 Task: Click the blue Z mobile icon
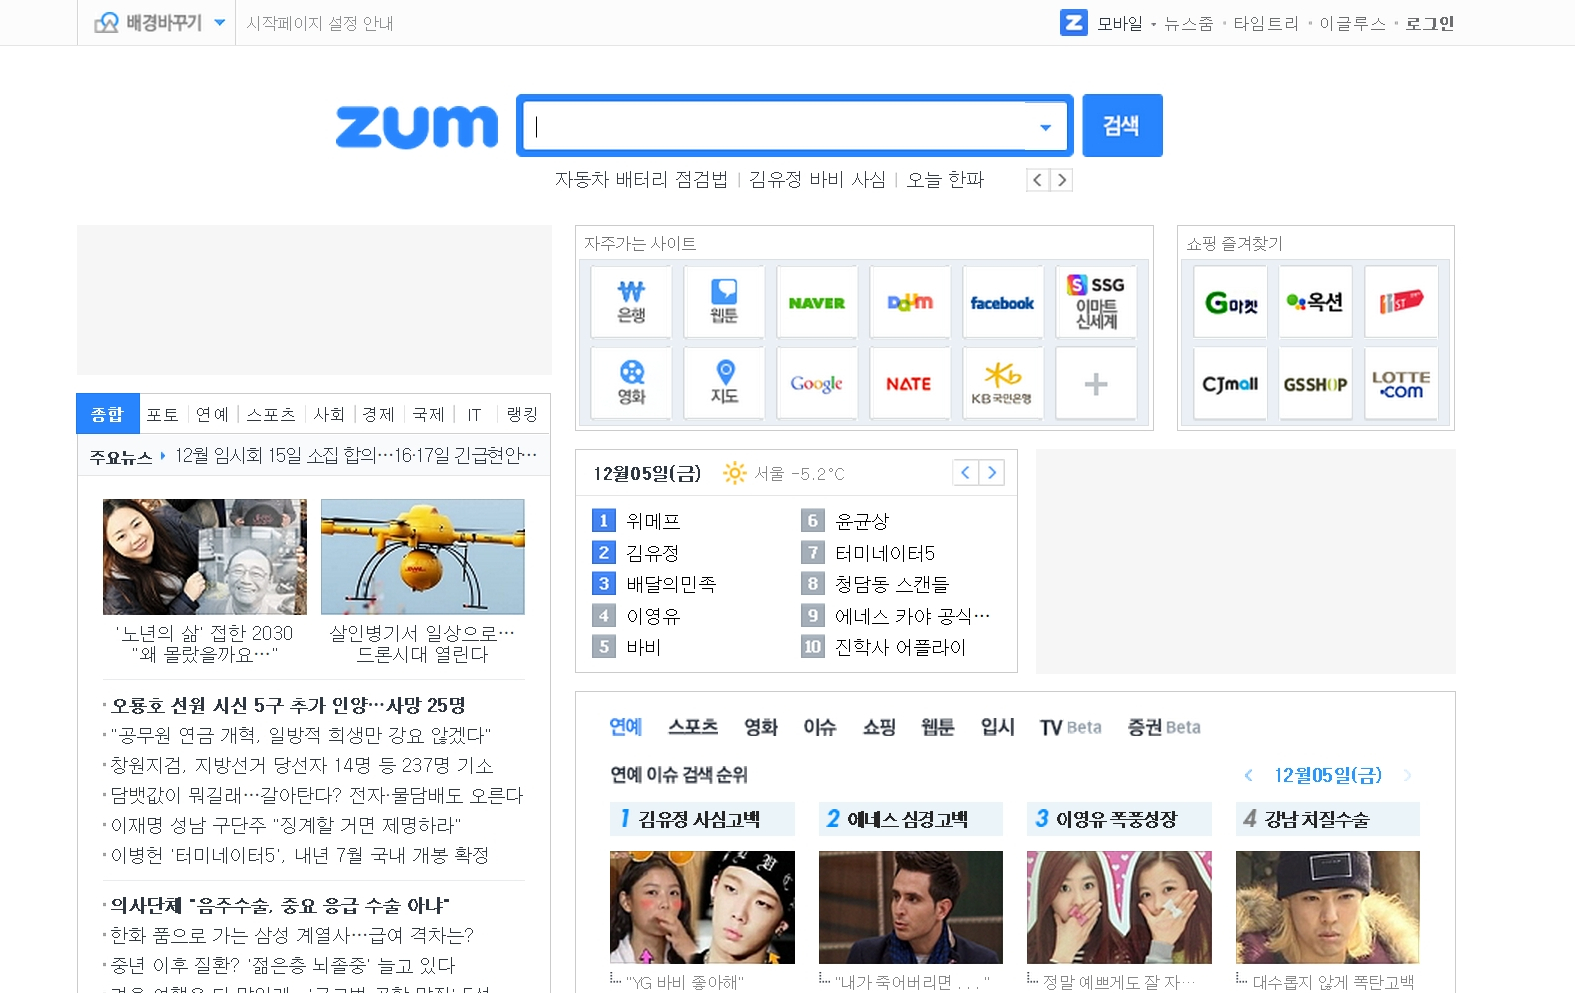(x=1073, y=22)
